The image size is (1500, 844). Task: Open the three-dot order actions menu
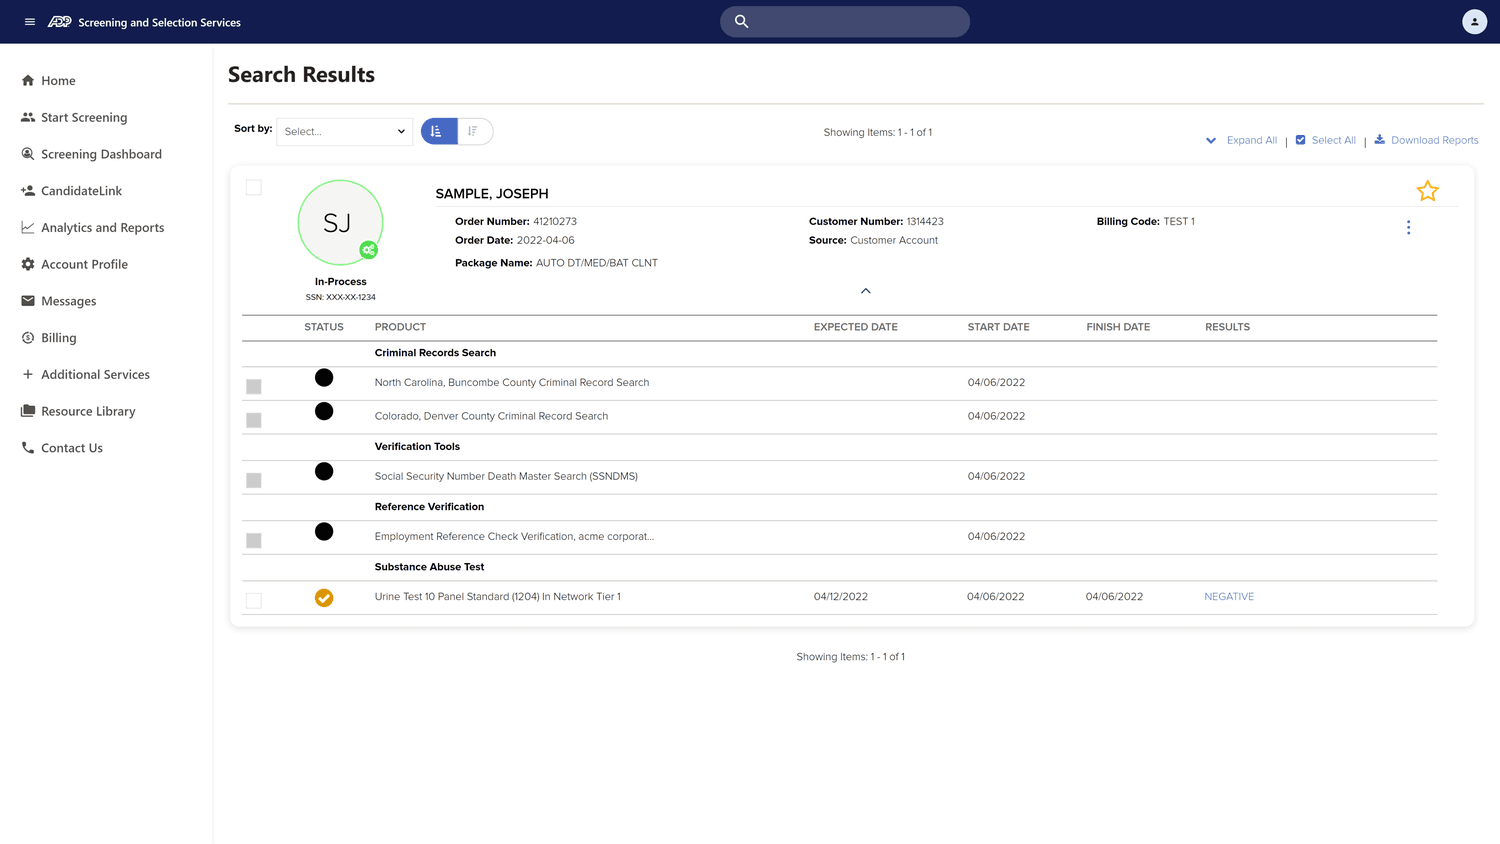[x=1408, y=227]
